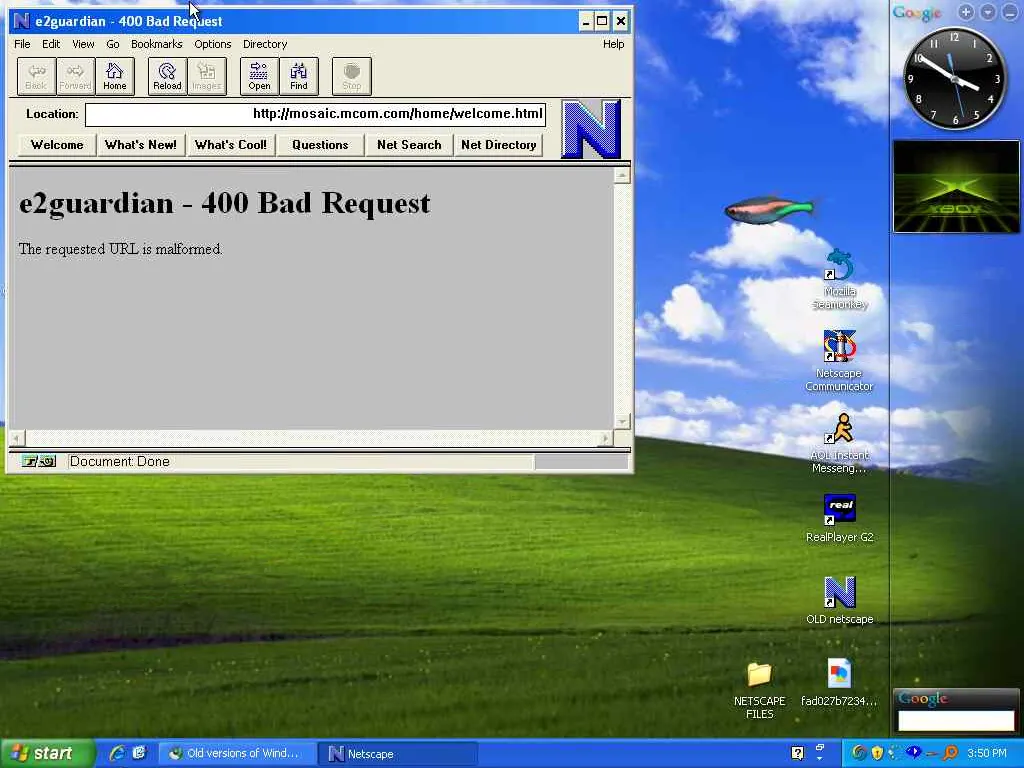Open the Edit menu
This screenshot has width=1024, height=768.
(51, 44)
